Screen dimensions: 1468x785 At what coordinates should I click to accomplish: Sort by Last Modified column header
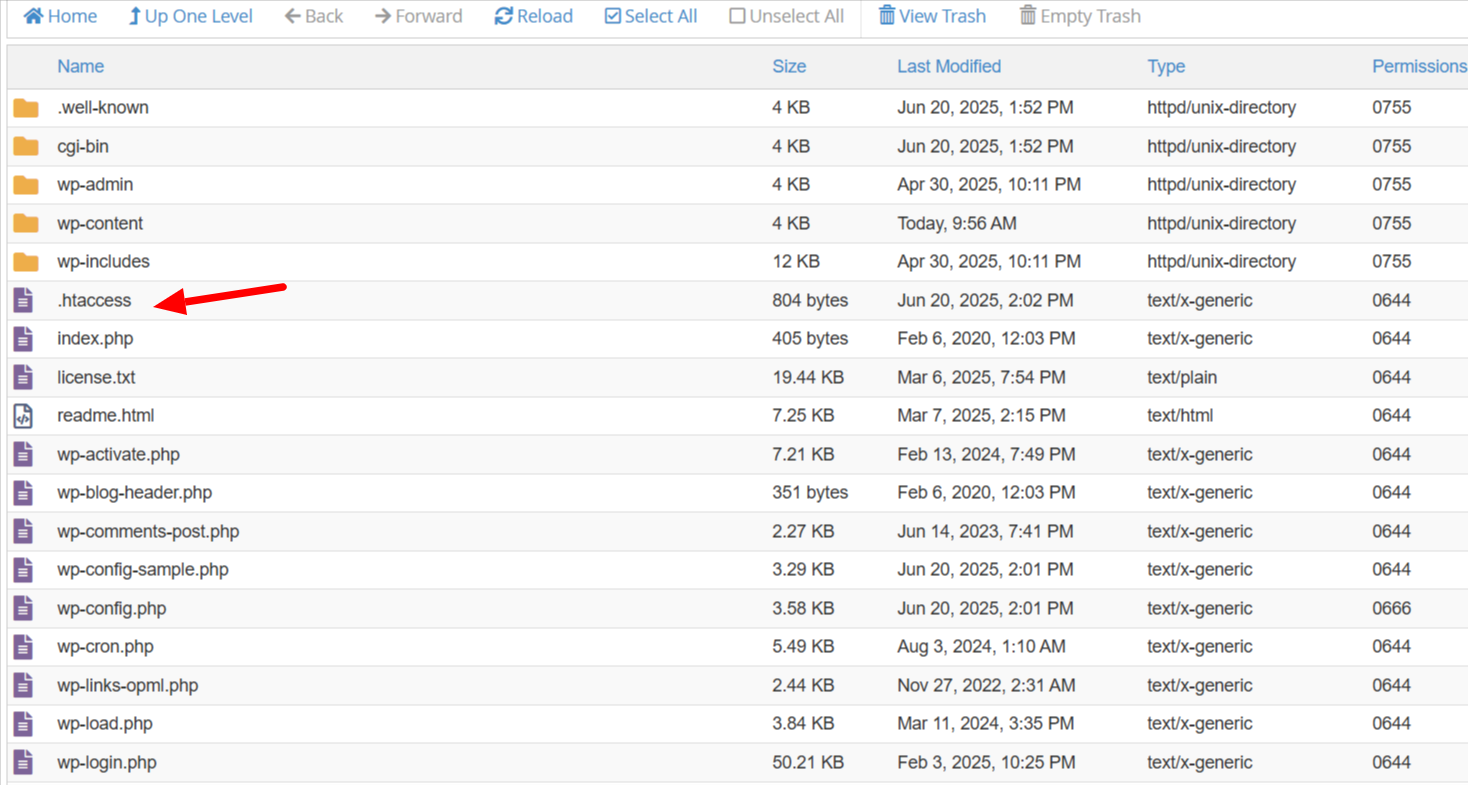[x=949, y=66]
